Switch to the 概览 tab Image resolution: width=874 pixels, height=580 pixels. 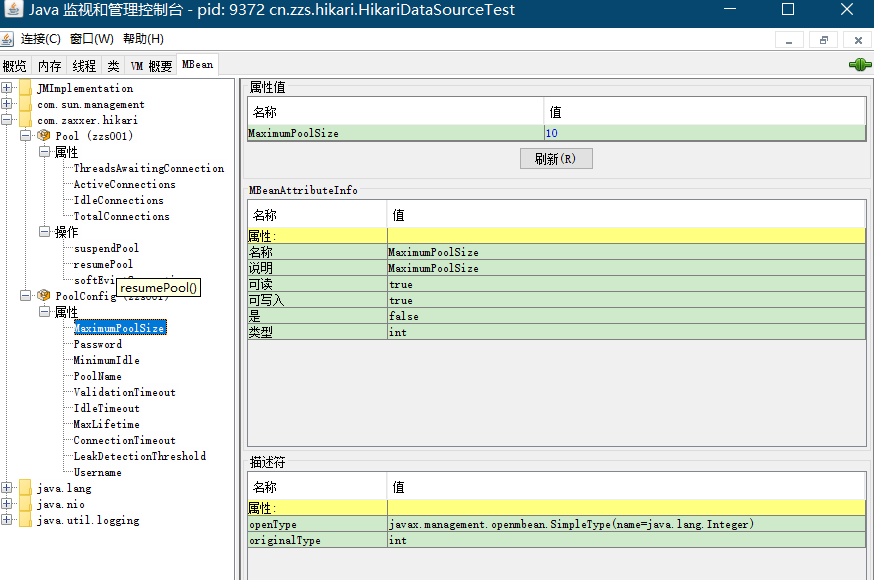(x=14, y=66)
